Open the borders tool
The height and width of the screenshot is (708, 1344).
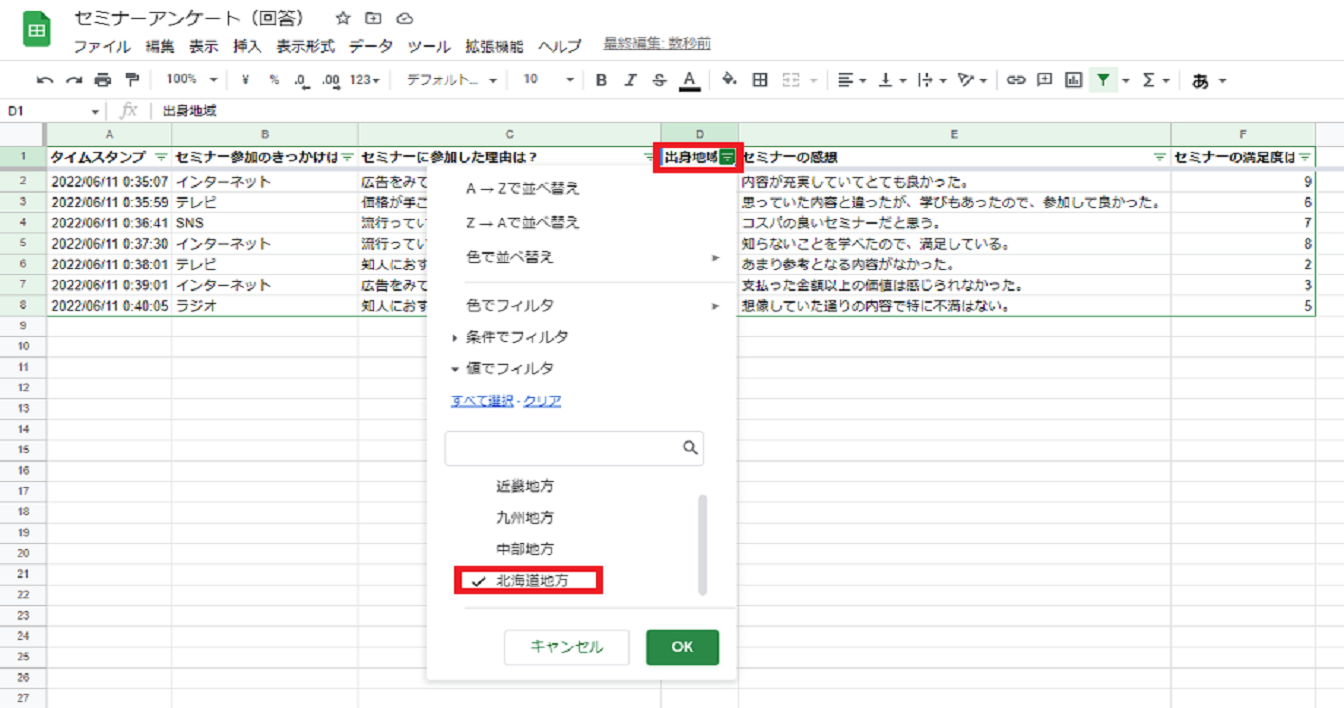coord(760,80)
